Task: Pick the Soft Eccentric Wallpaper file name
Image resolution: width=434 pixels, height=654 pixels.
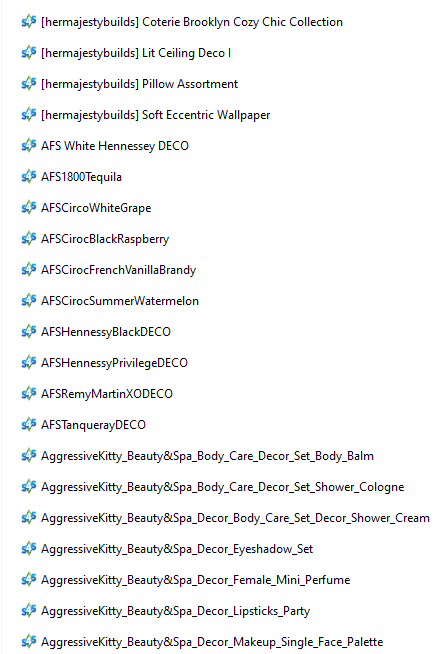Action: coord(156,115)
